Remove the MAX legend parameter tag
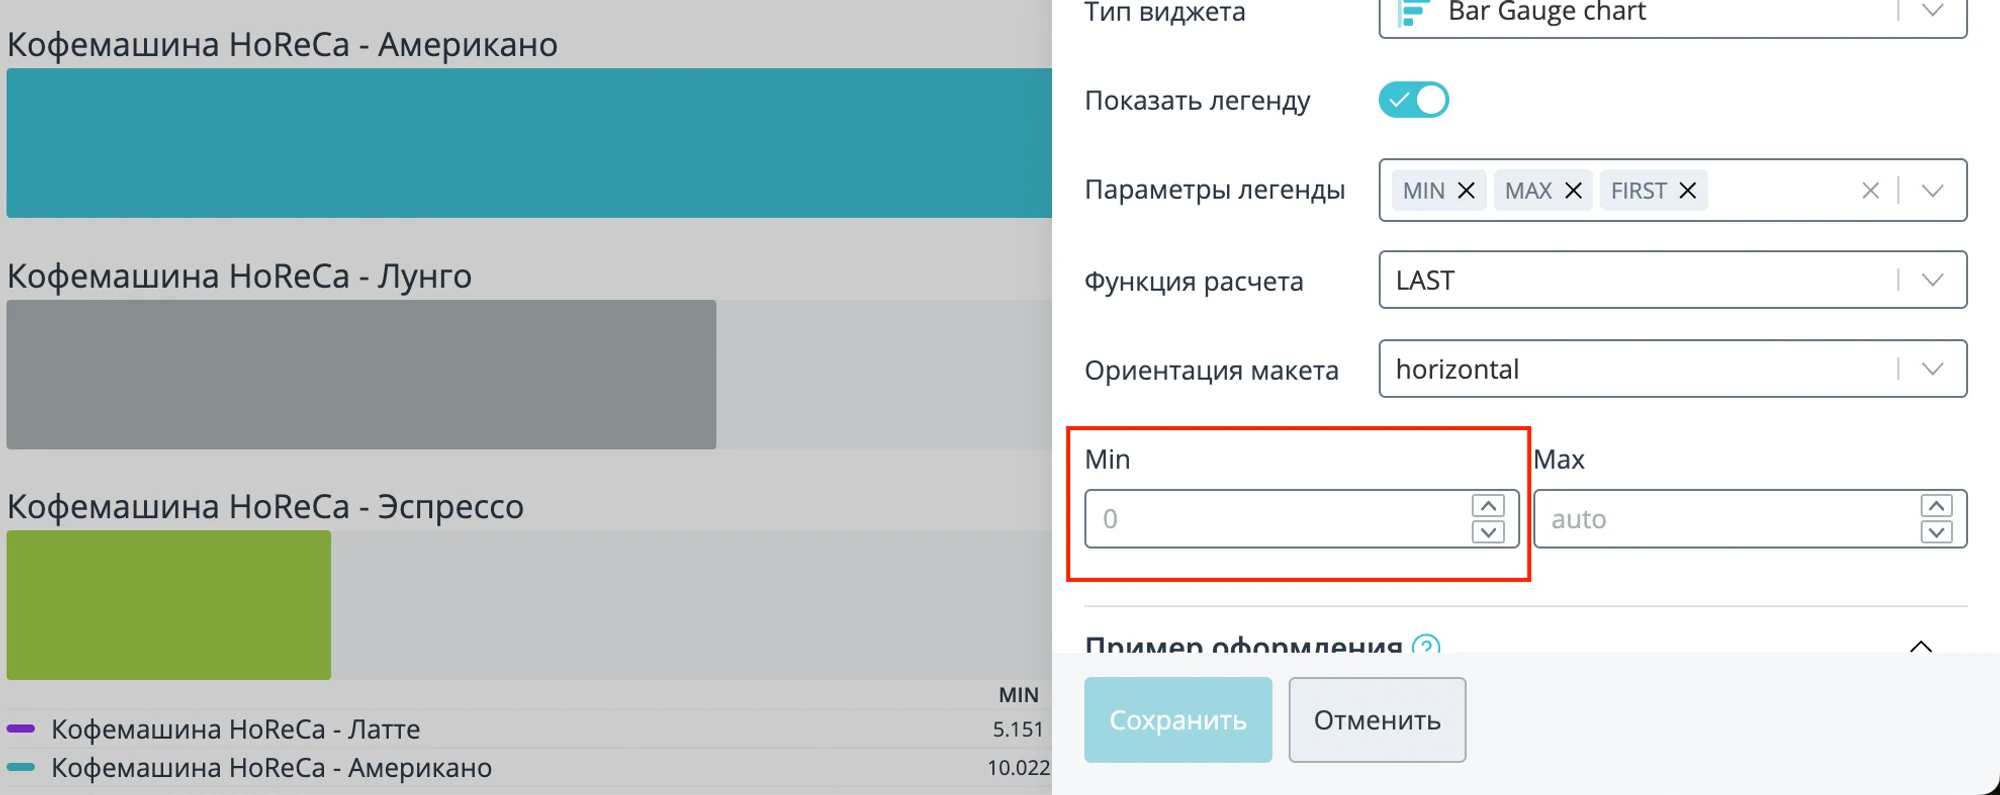 [x=1573, y=190]
